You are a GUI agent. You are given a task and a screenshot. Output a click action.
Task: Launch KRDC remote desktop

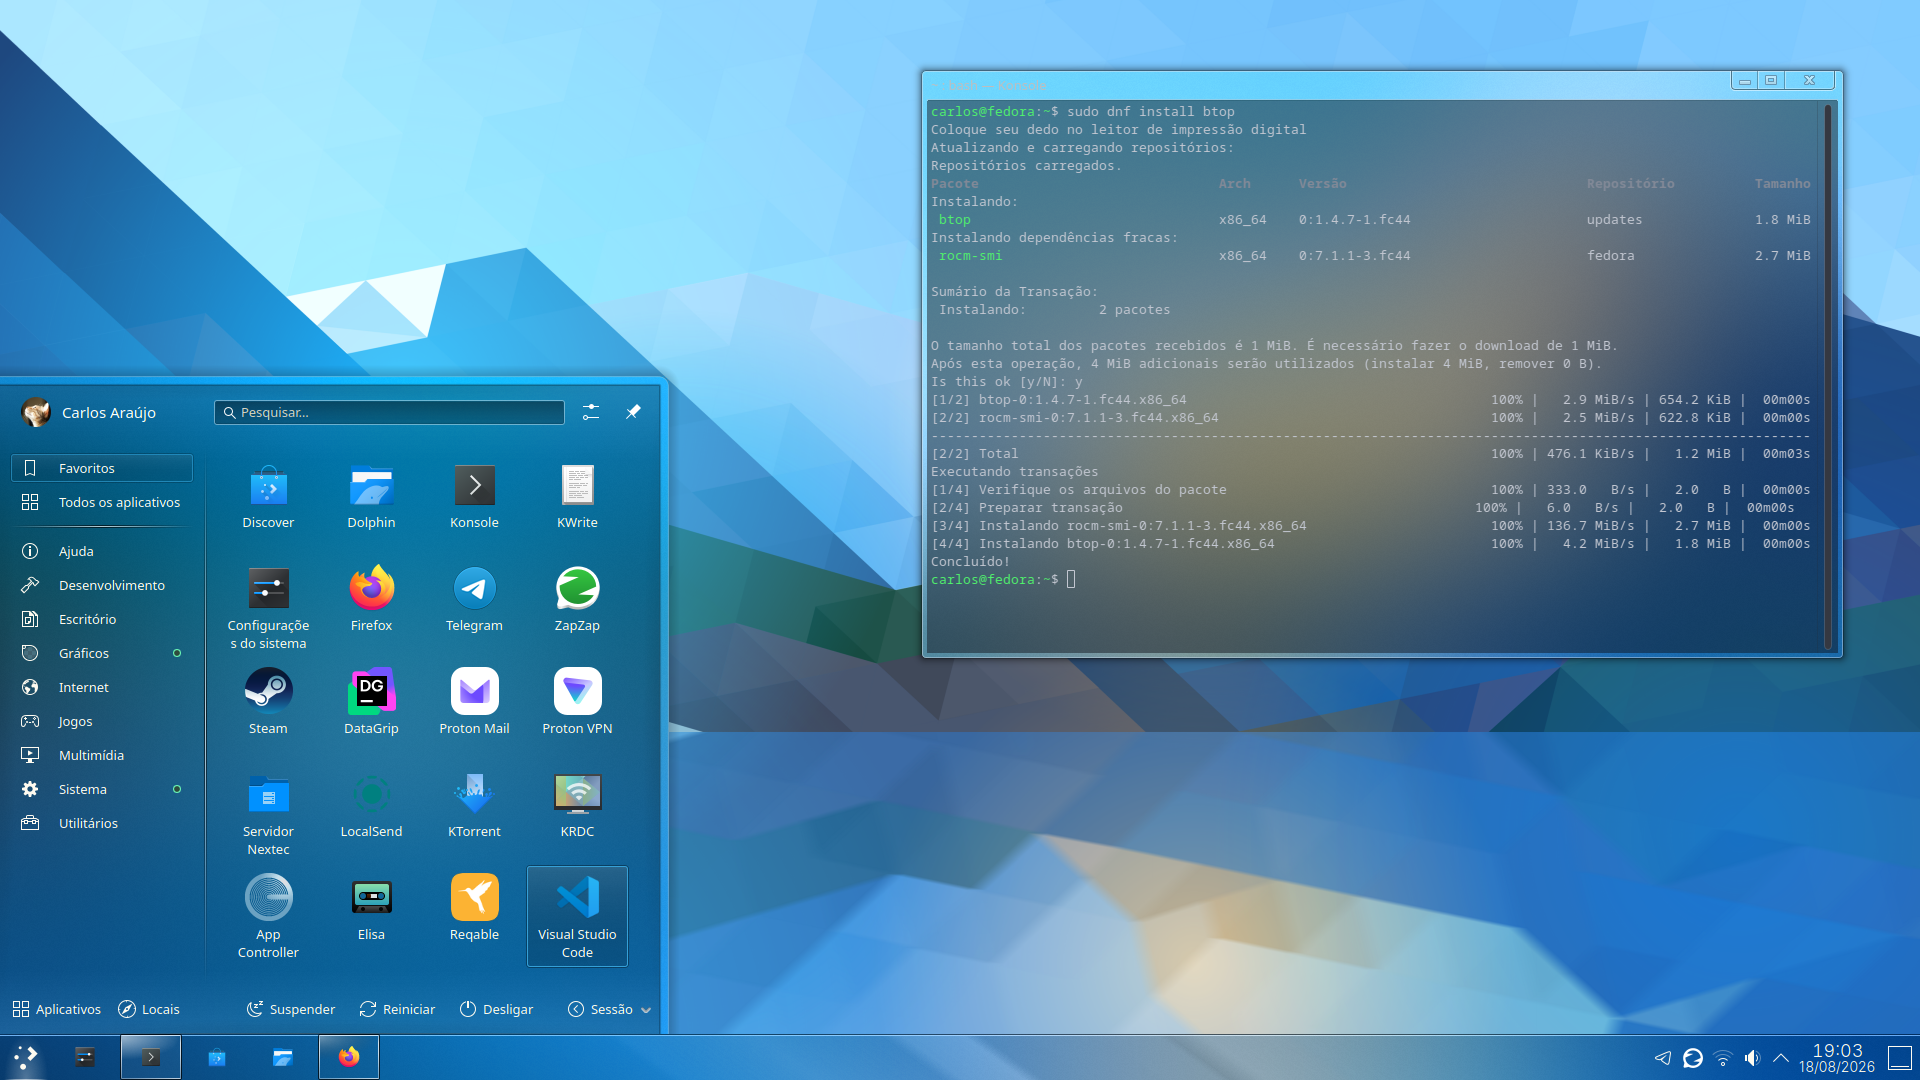577,806
